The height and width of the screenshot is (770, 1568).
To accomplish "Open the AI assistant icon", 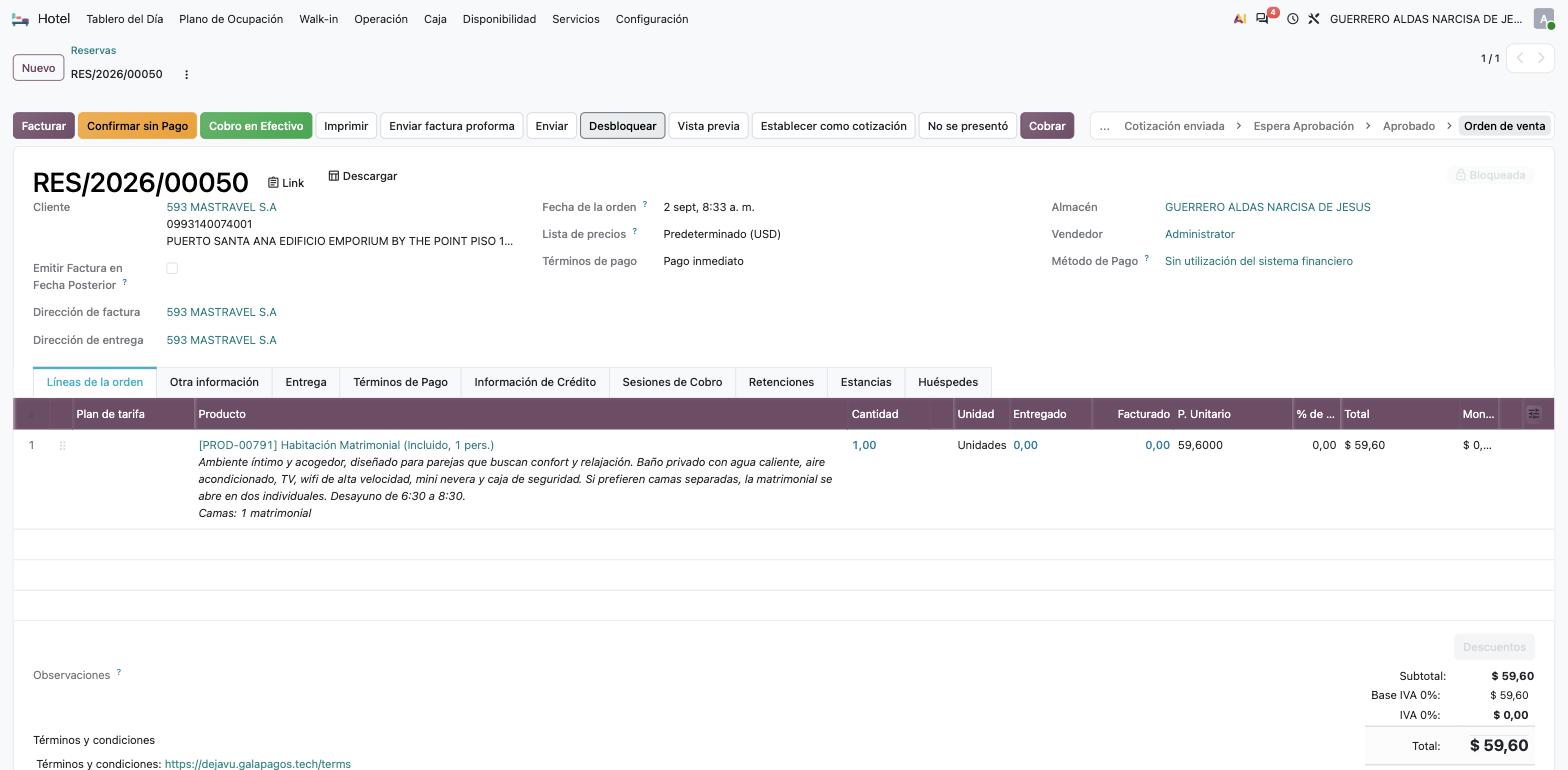I will [x=1240, y=19].
